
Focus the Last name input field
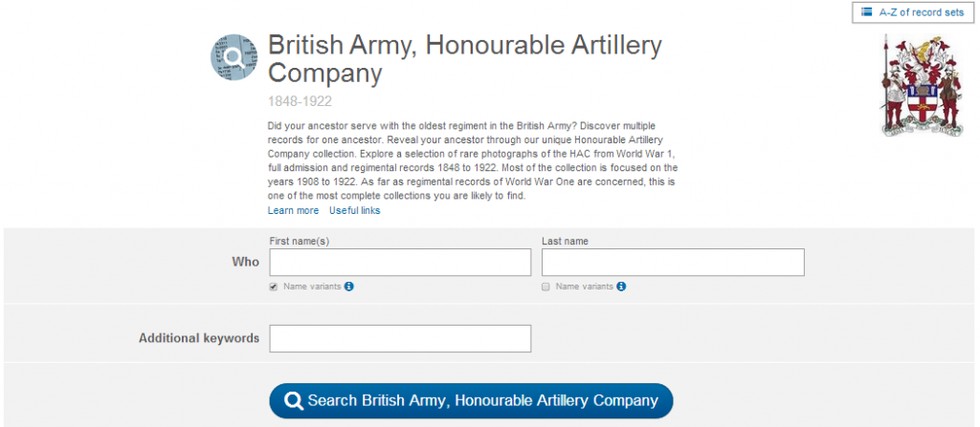click(672, 262)
